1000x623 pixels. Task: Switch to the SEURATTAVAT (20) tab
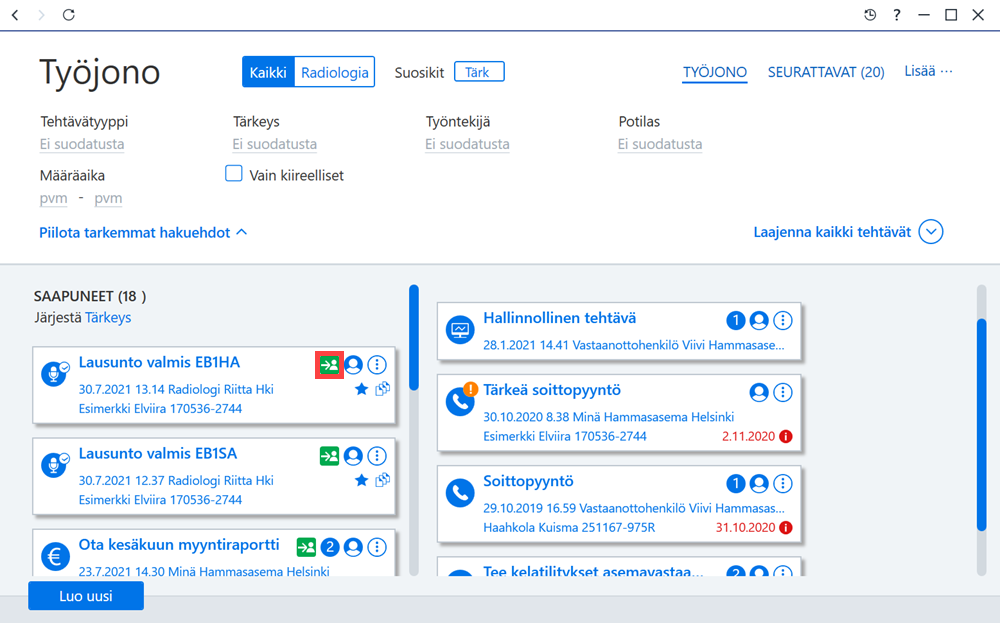[x=826, y=72]
